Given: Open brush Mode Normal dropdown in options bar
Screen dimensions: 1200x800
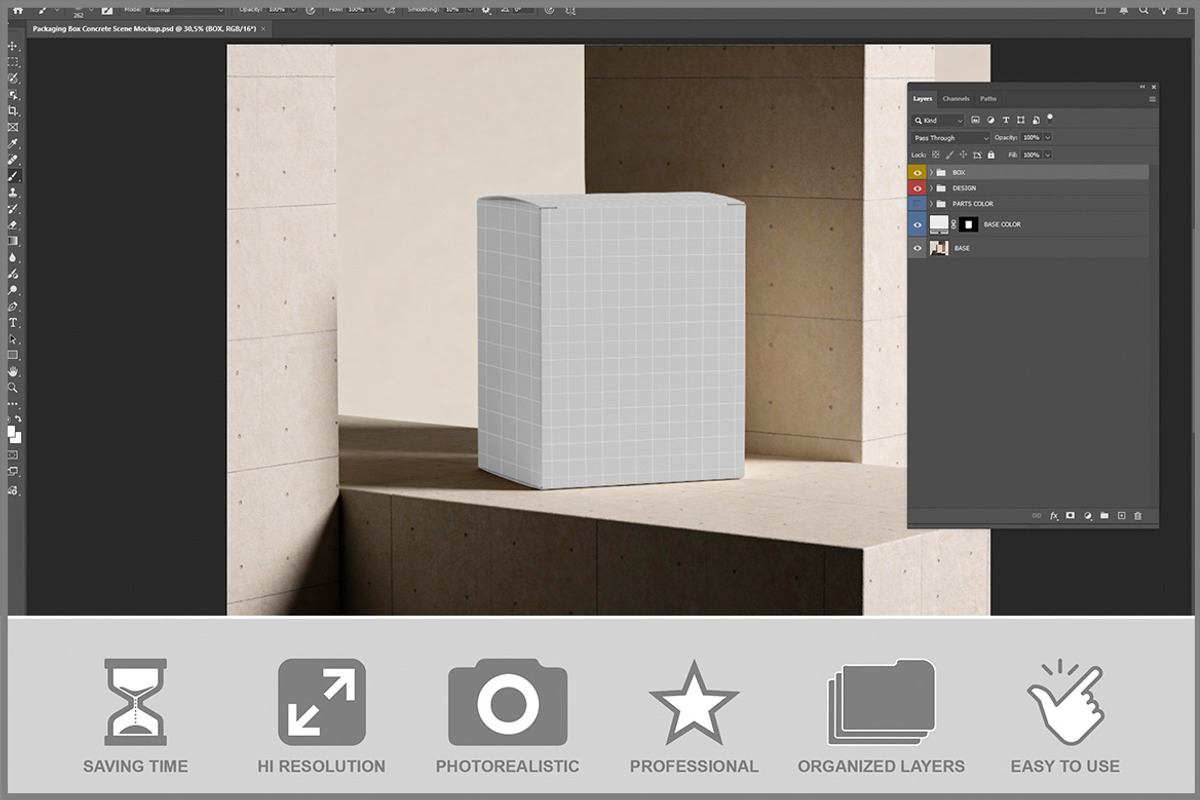Looking at the screenshot, I should pyautogui.click(x=185, y=10).
